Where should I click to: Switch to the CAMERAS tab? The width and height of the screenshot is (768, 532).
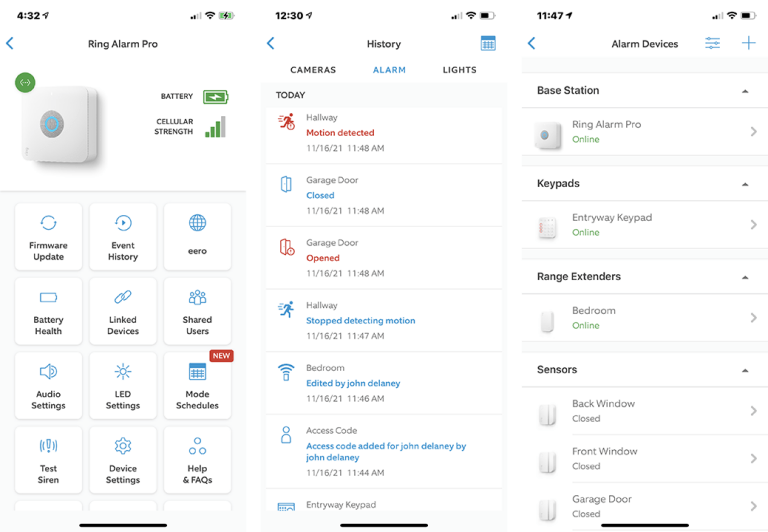pos(313,70)
